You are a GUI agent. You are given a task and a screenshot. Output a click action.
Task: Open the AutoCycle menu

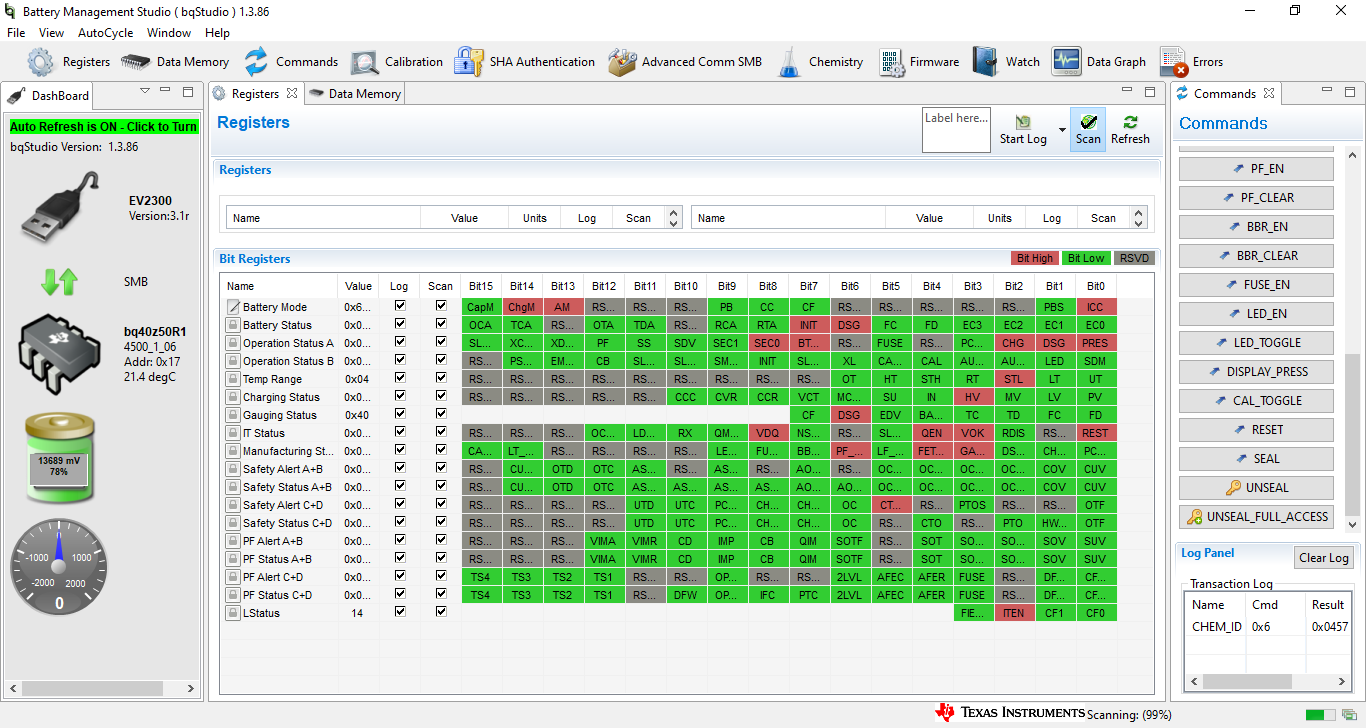[106, 33]
